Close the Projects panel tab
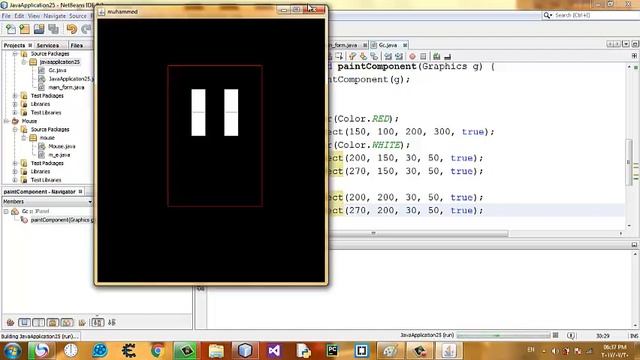Screen dimensions: 640x360 coord(30,45)
